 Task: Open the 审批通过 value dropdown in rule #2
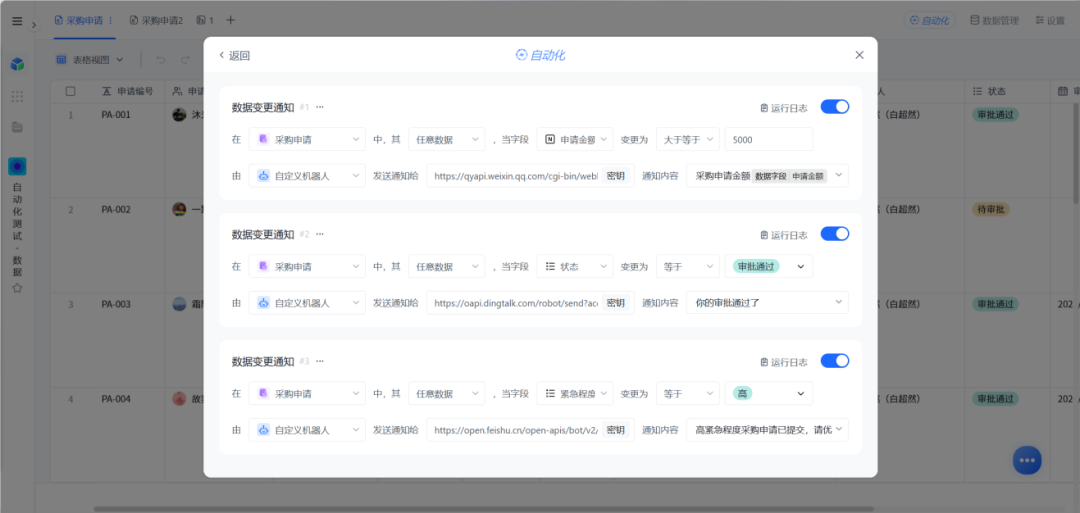click(x=769, y=266)
